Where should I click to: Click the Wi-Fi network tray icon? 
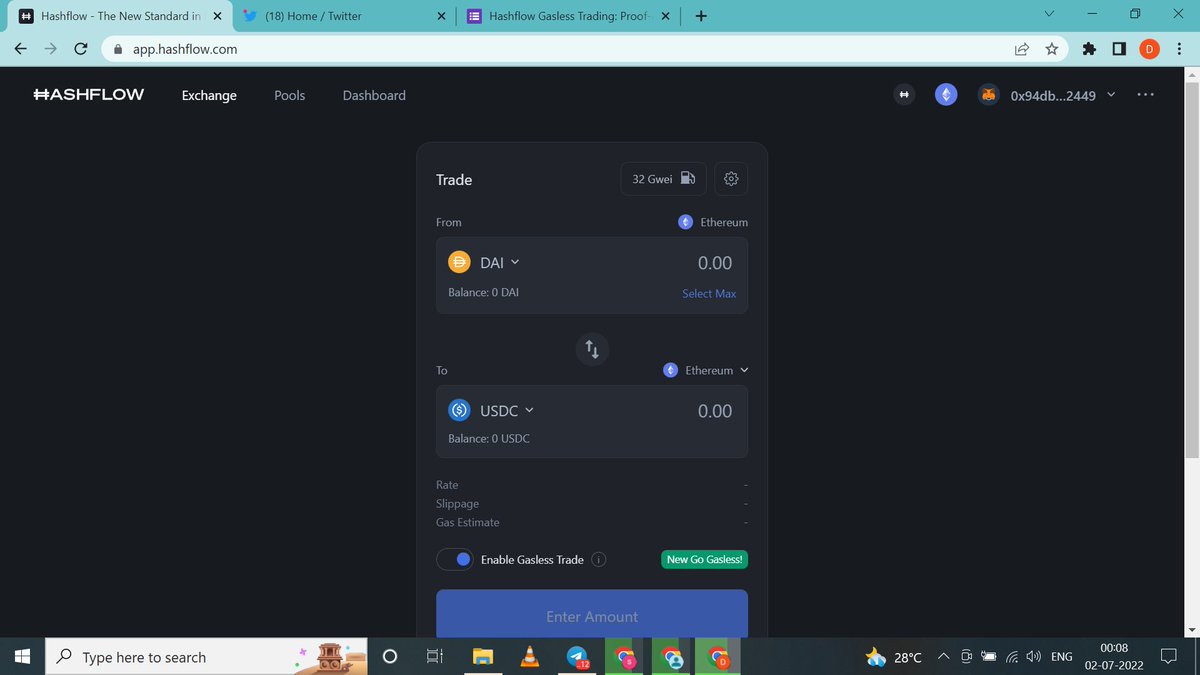click(x=1012, y=657)
